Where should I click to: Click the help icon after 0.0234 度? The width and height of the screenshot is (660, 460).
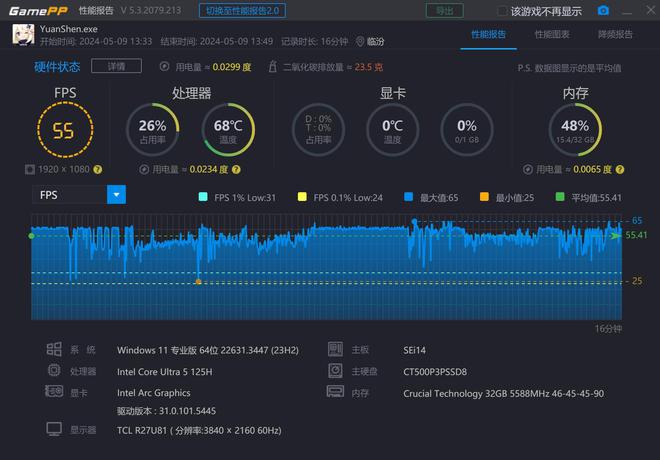(236, 169)
